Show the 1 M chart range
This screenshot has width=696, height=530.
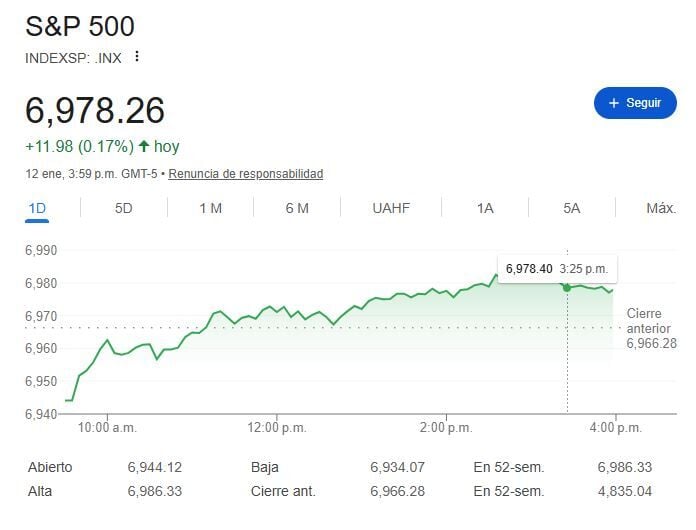(x=210, y=208)
